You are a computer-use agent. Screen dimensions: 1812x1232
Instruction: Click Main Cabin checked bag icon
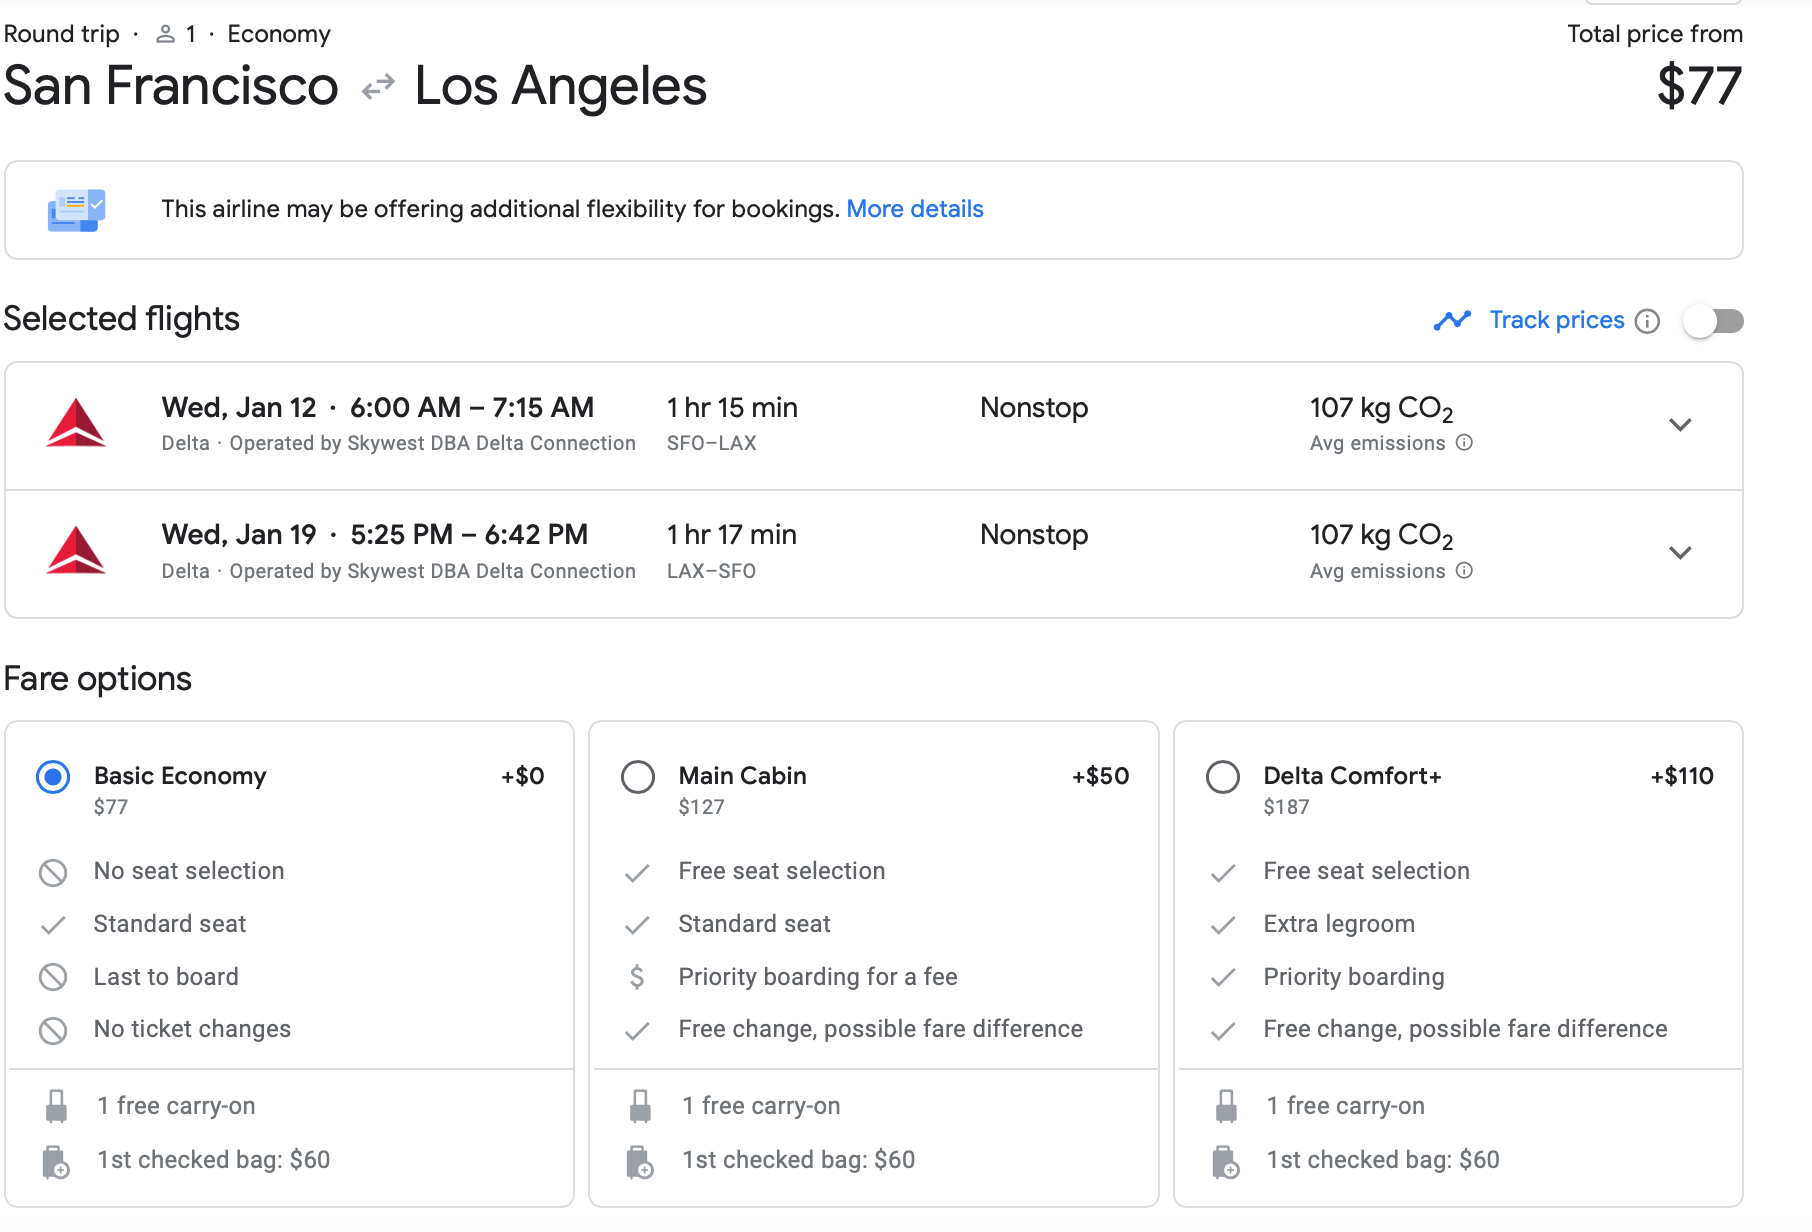click(640, 1161)
